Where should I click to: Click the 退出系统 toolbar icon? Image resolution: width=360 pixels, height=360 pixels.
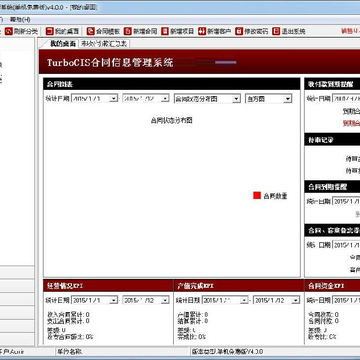276,31
